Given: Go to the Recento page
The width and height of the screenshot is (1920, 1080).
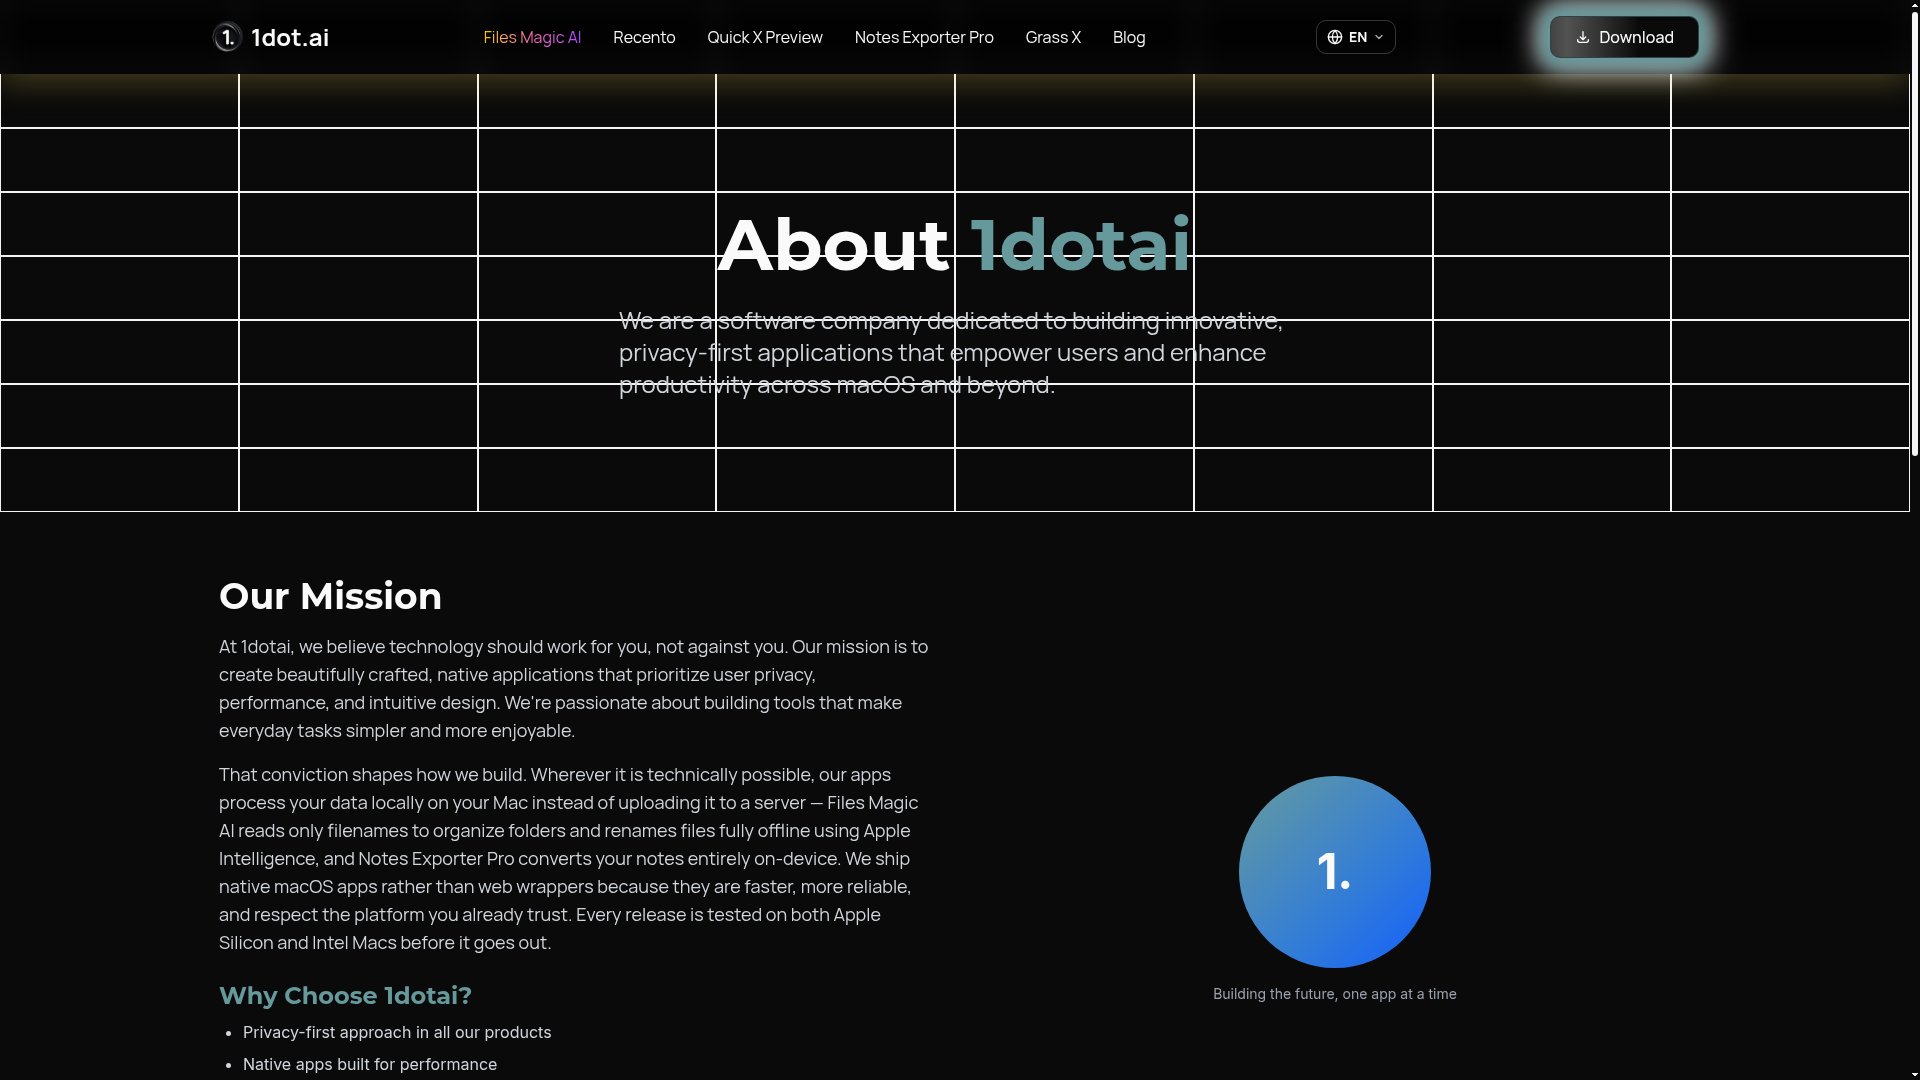Looking at the screenshot, I should [x=644, y=37].
